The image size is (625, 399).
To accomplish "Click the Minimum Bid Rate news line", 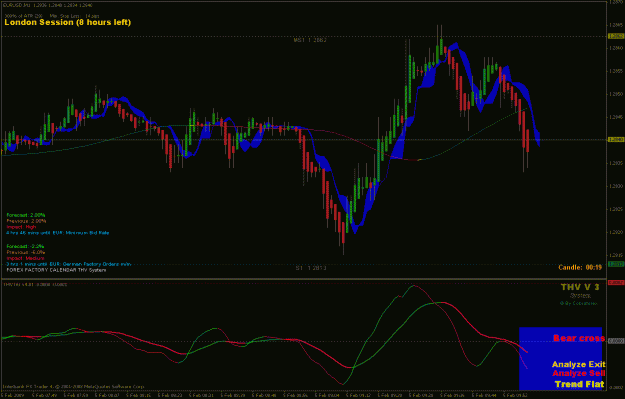I will click(x=58, y=233).
